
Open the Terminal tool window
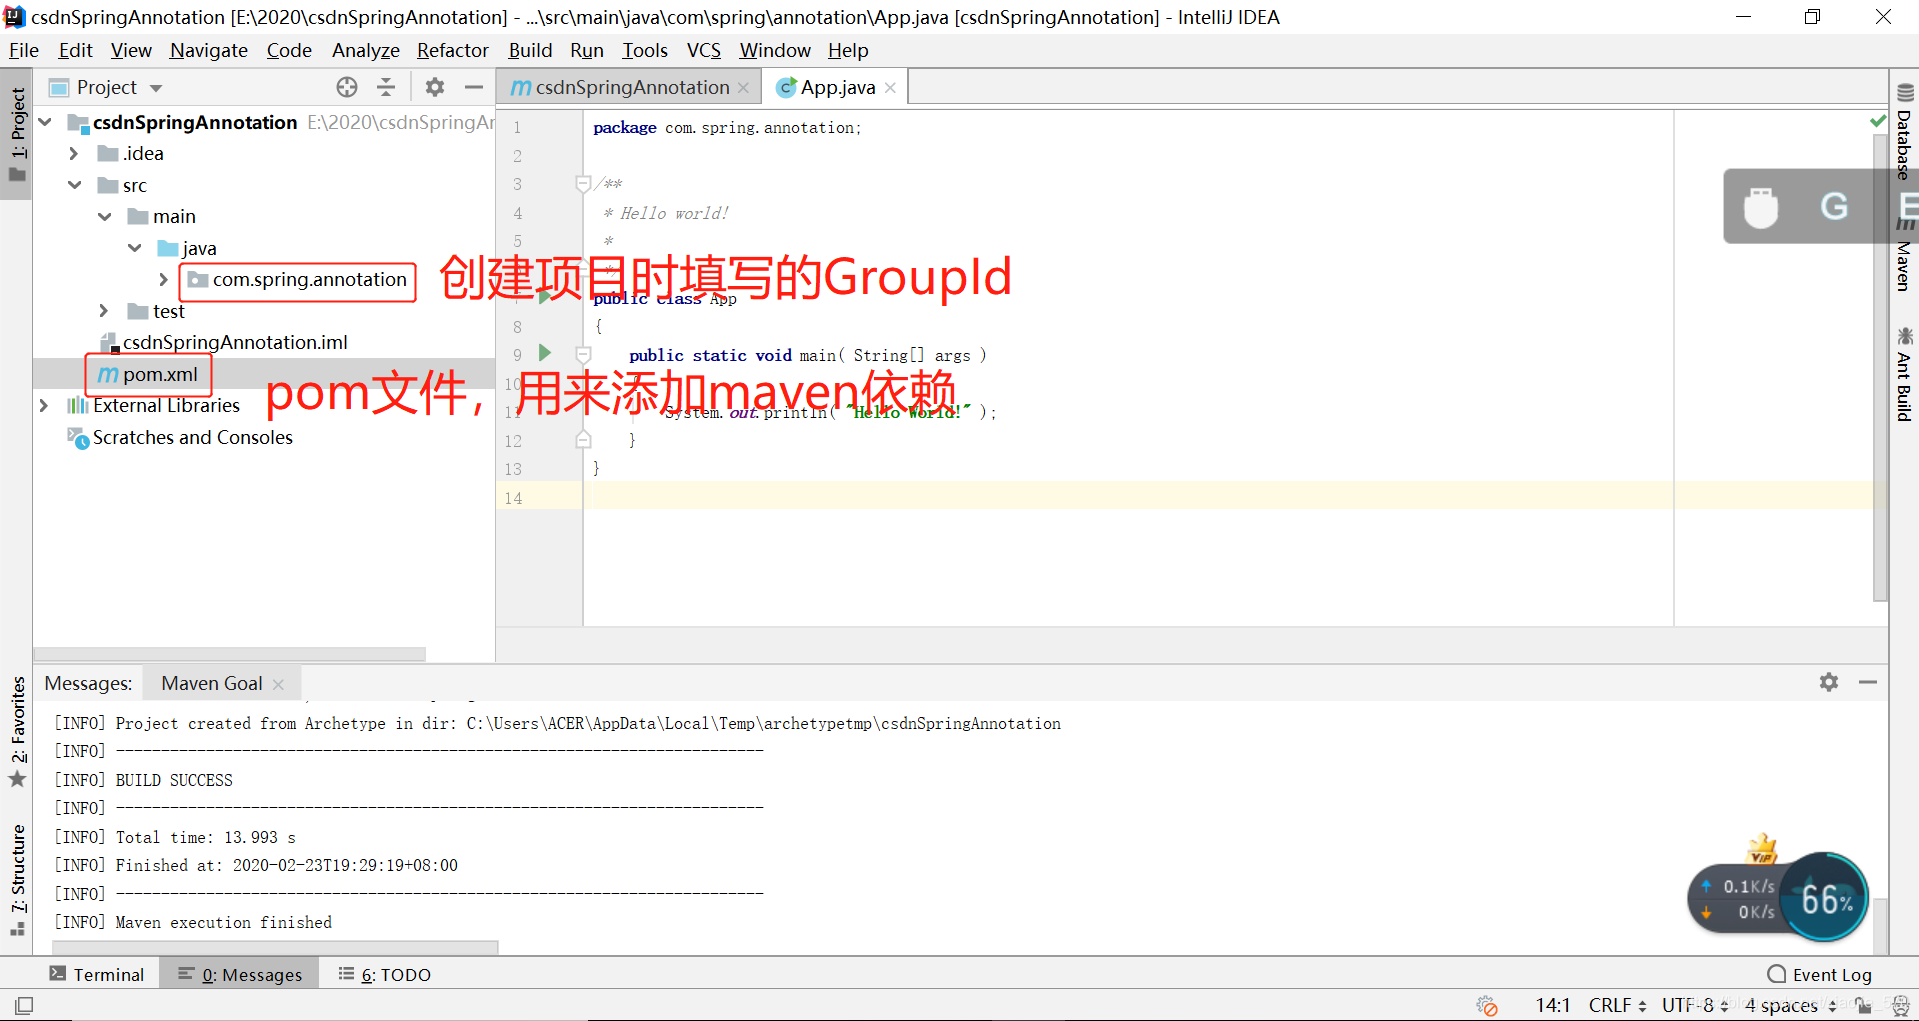tap(97, 974)
